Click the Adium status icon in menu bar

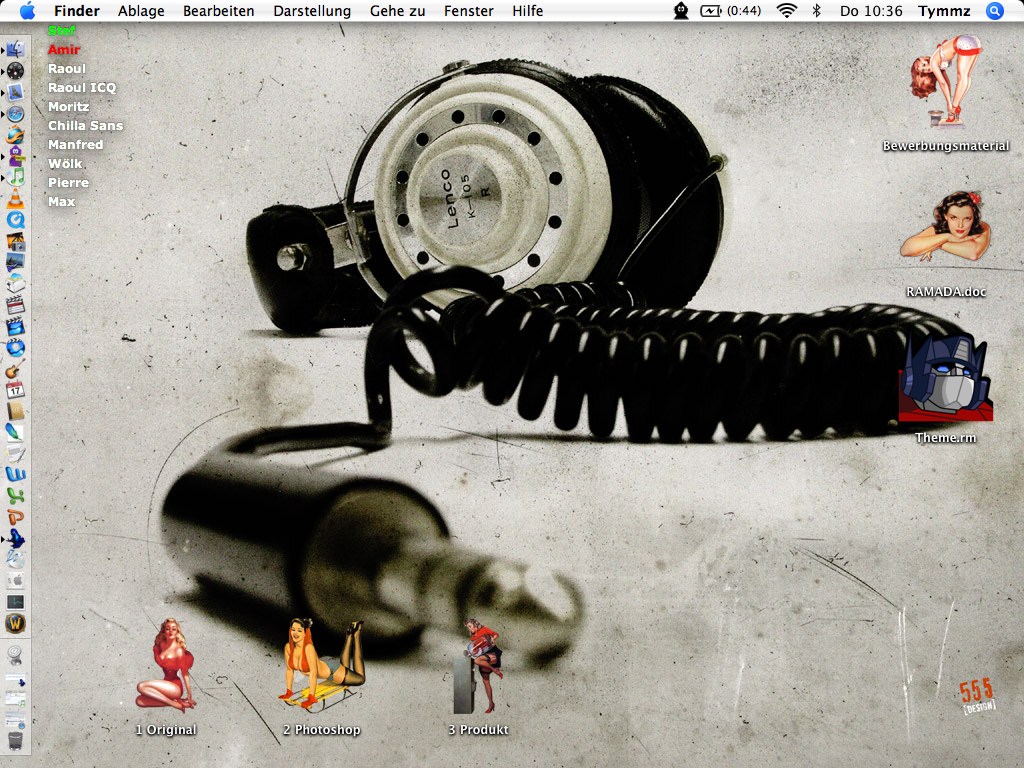[x=680, y=10]
